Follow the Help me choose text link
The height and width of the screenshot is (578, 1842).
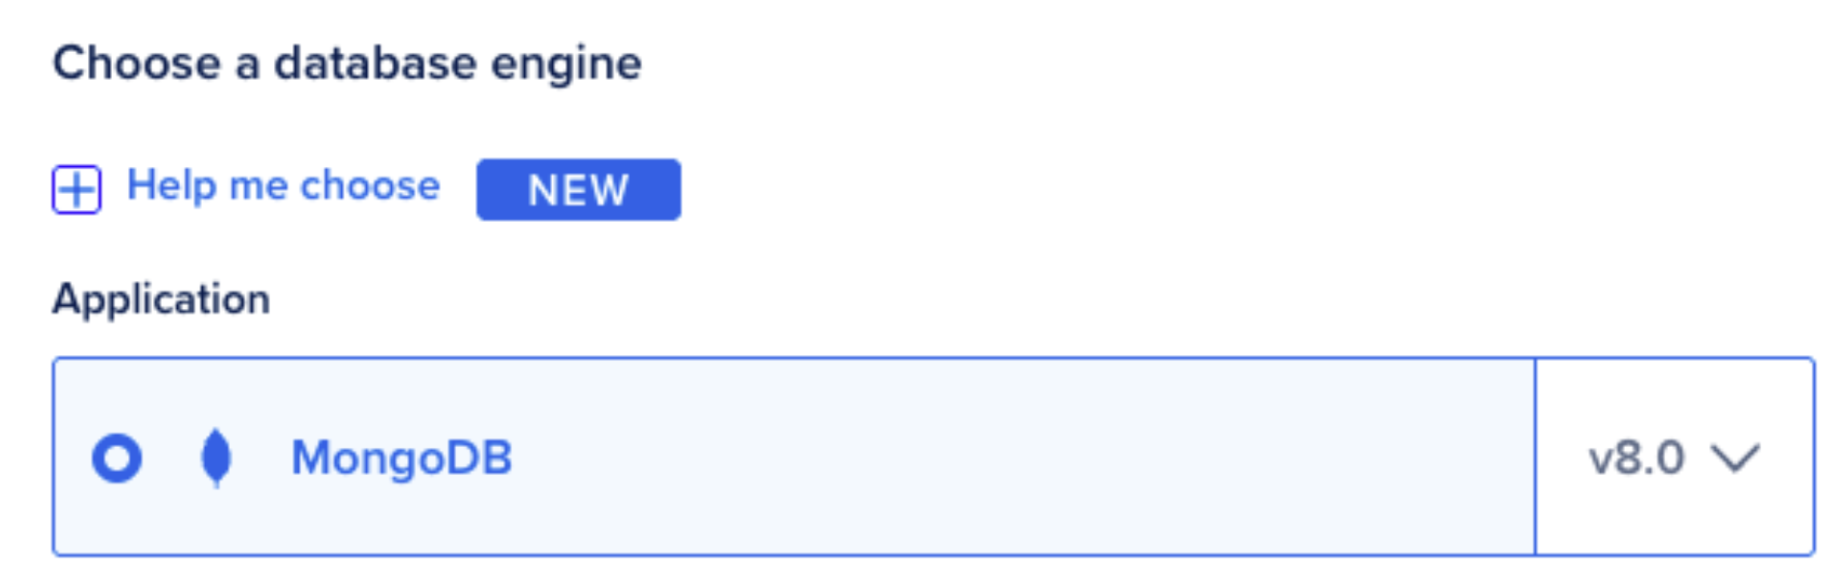283,186
